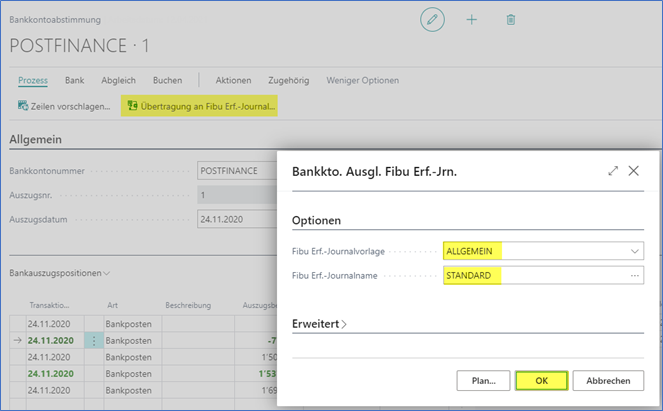
Task: Click the OK button
Action: [x=541, y=381]
